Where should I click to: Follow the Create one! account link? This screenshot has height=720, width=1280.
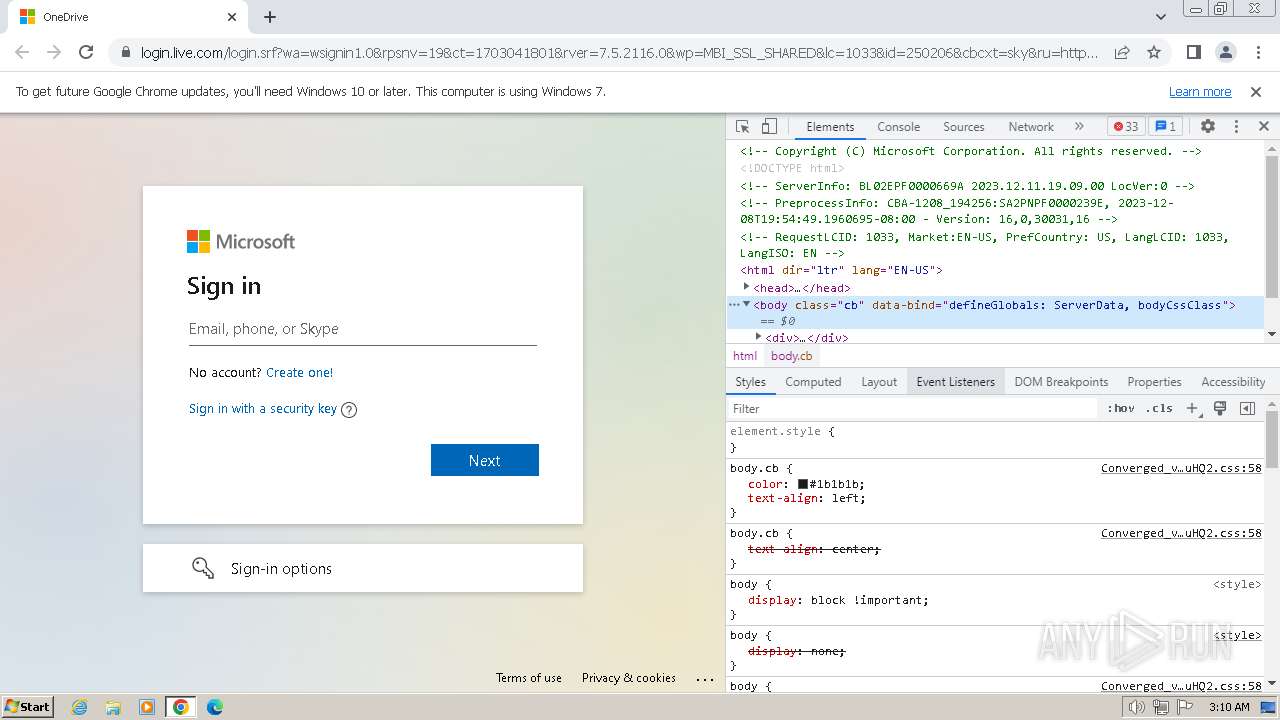pyautogui.click(x=299, y=372)
